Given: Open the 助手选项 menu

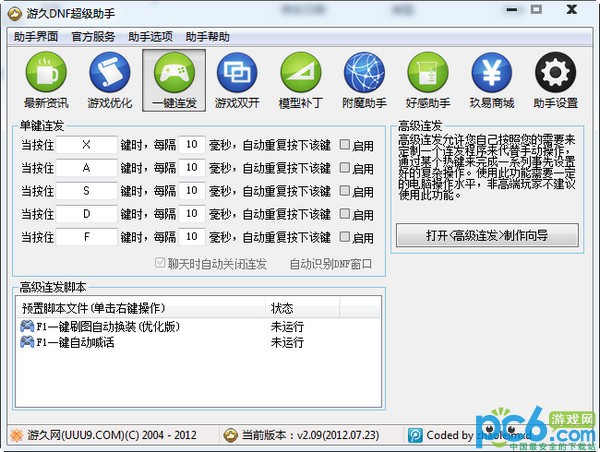Looking at the screenshot, I should (150, 37).
